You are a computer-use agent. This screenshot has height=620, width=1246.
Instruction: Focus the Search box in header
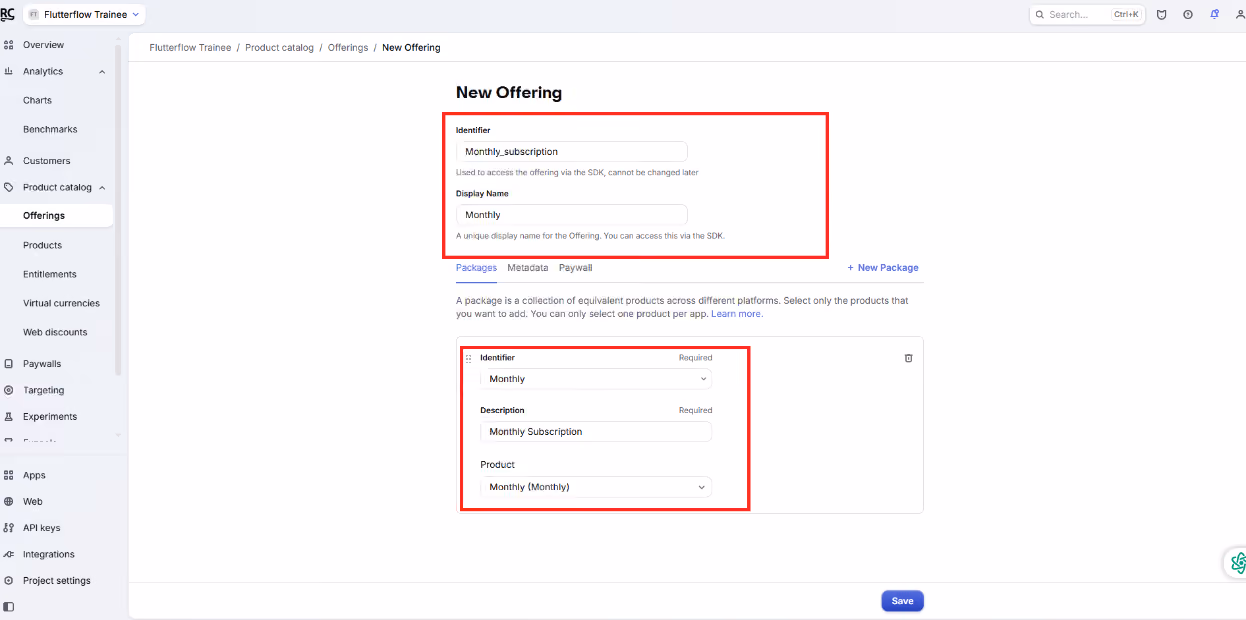(1086, 15)
